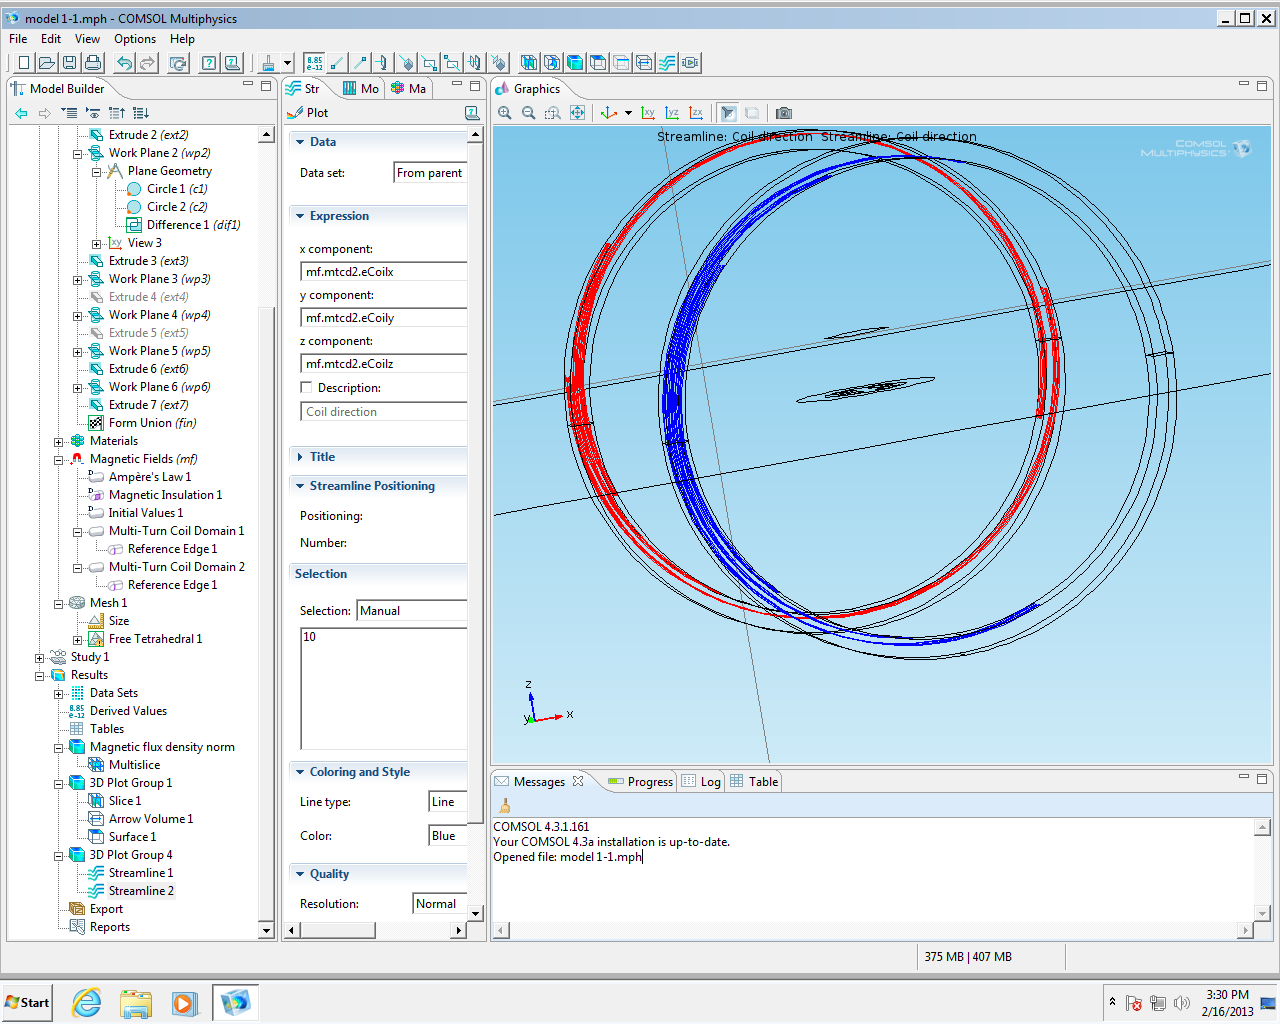Screen dimensions: 1280x1024
Task: Click the Print toolbar icon
Action: [x=92, y=63]
